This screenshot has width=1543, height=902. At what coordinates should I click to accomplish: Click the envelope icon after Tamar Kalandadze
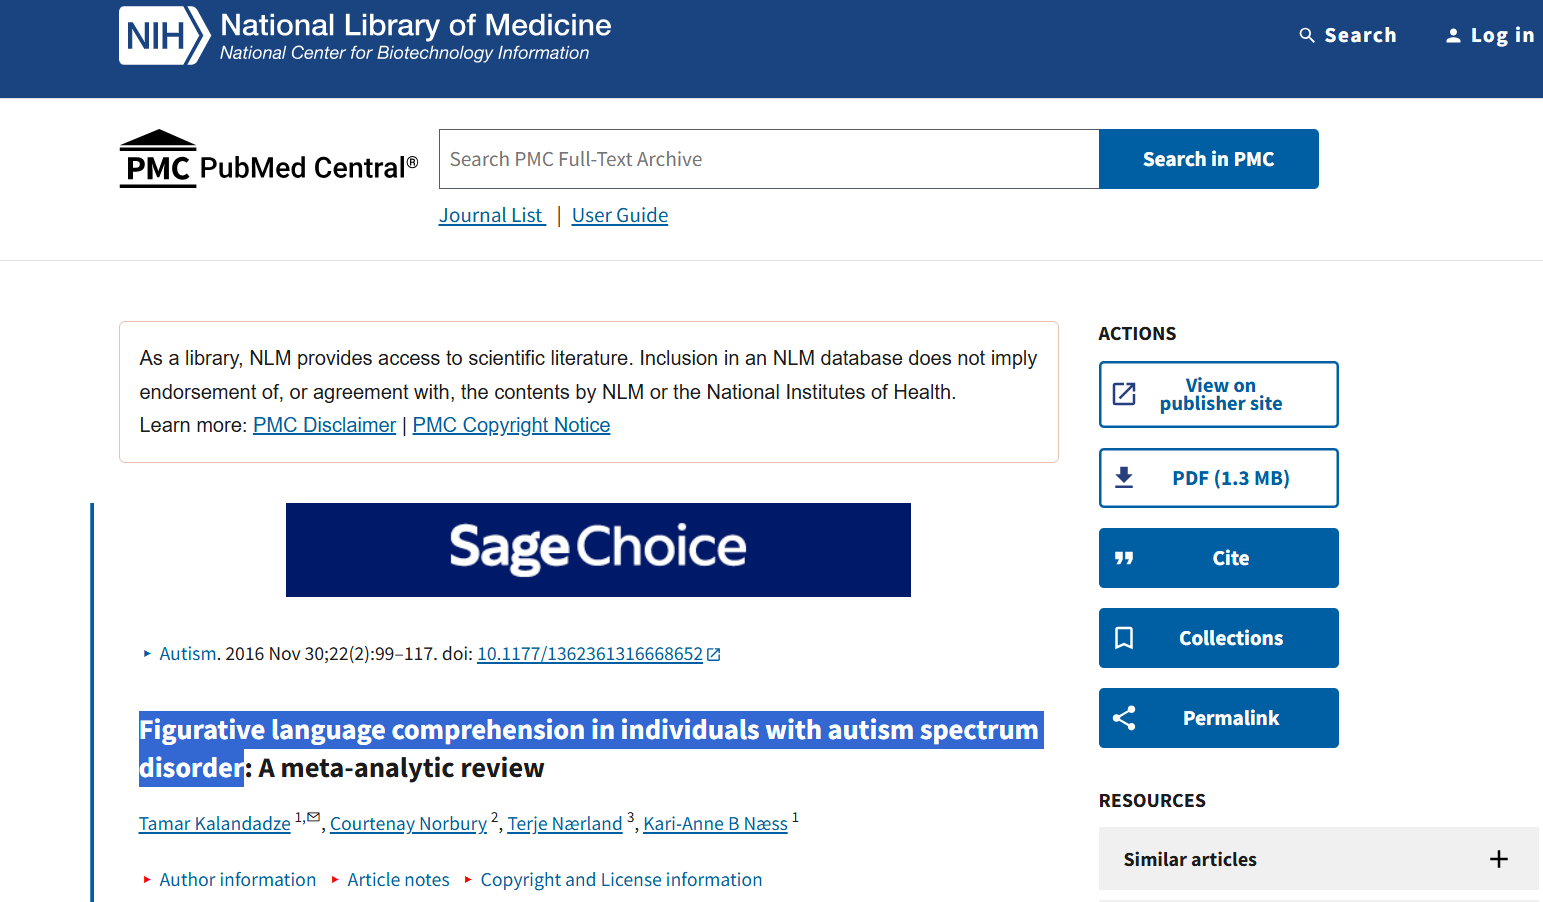click(x=314, y=817)
